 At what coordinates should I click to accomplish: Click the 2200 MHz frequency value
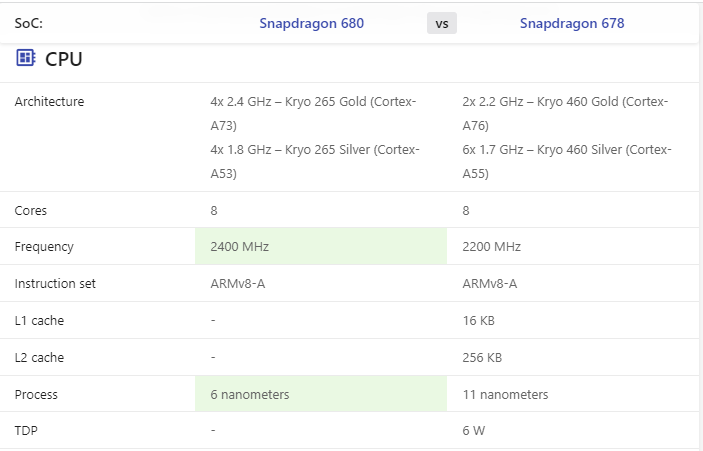pyautogui.click(x=492, y=247)
